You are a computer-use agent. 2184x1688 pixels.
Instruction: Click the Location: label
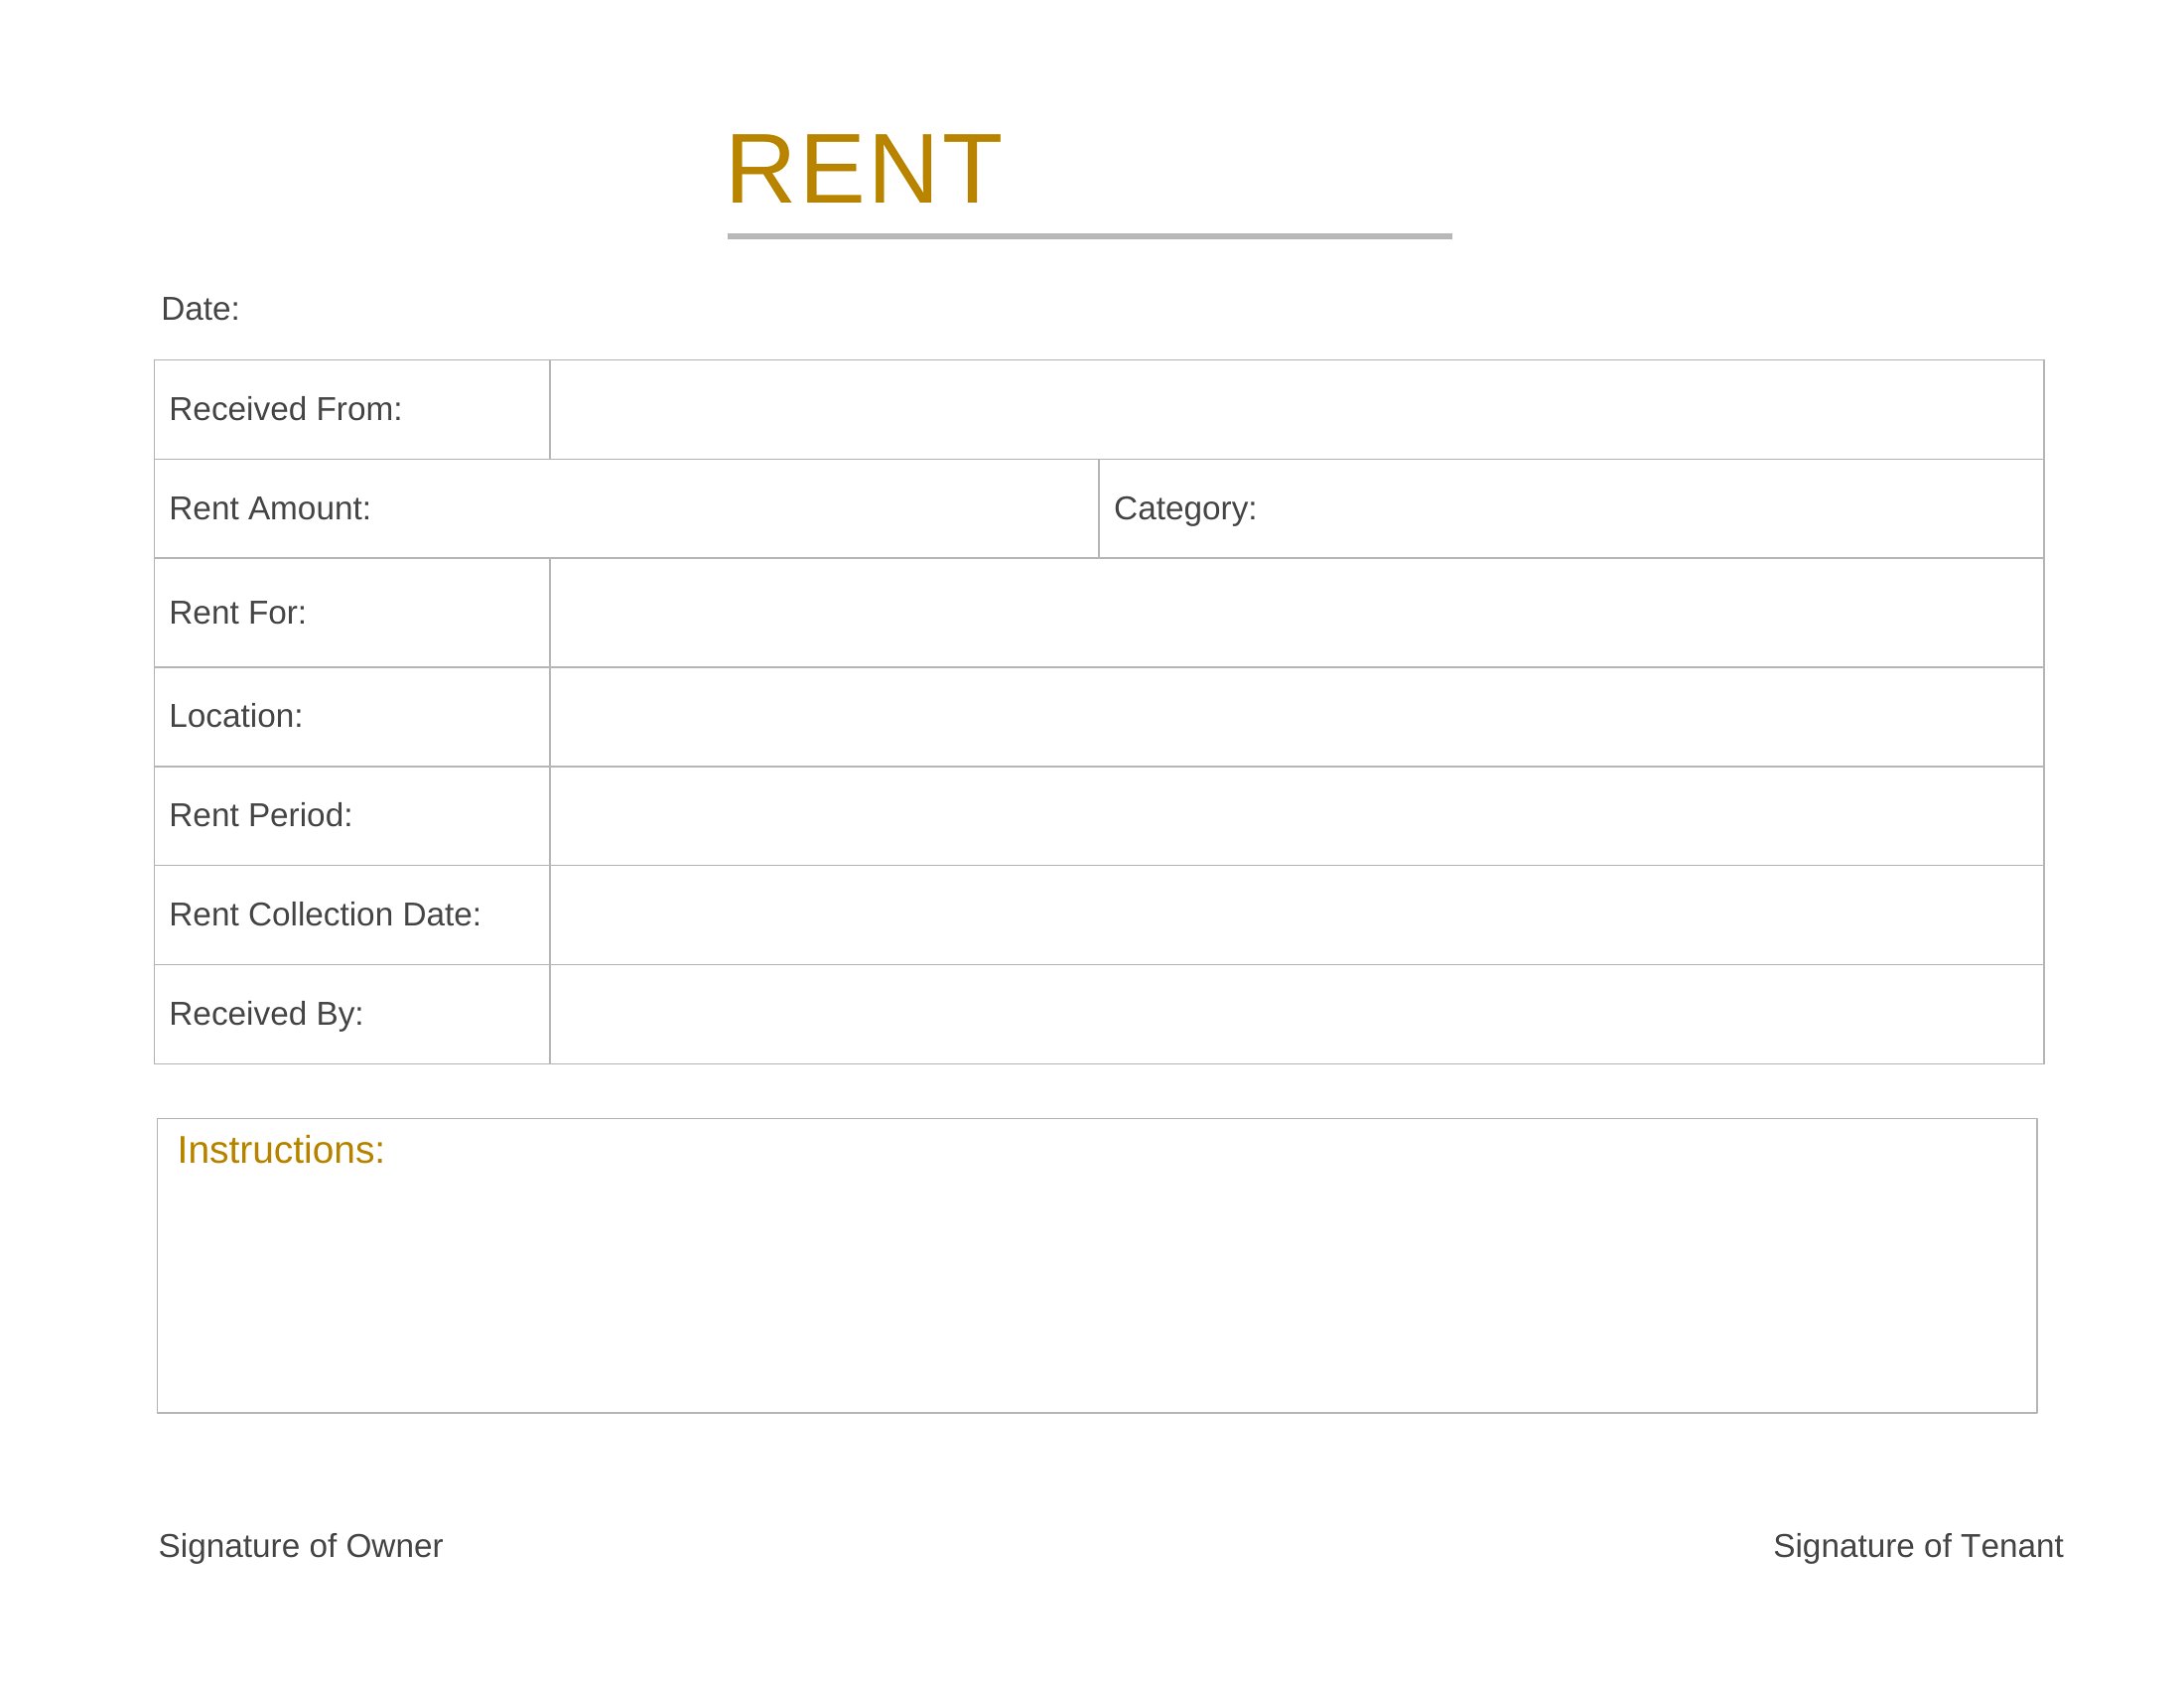point(236,716)
